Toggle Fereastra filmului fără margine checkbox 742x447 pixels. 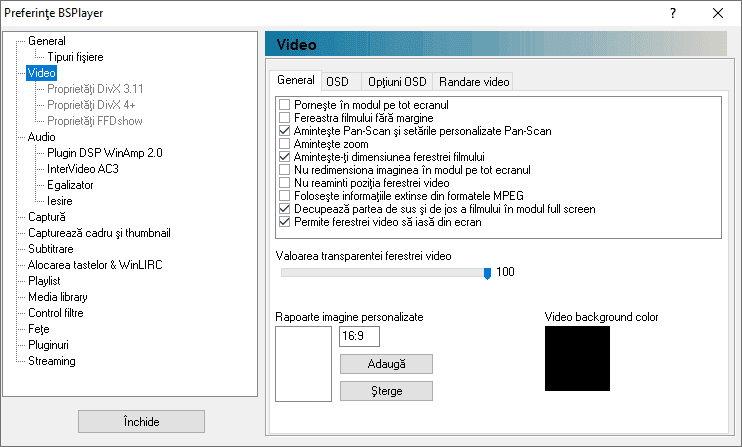tap(284, 117)
